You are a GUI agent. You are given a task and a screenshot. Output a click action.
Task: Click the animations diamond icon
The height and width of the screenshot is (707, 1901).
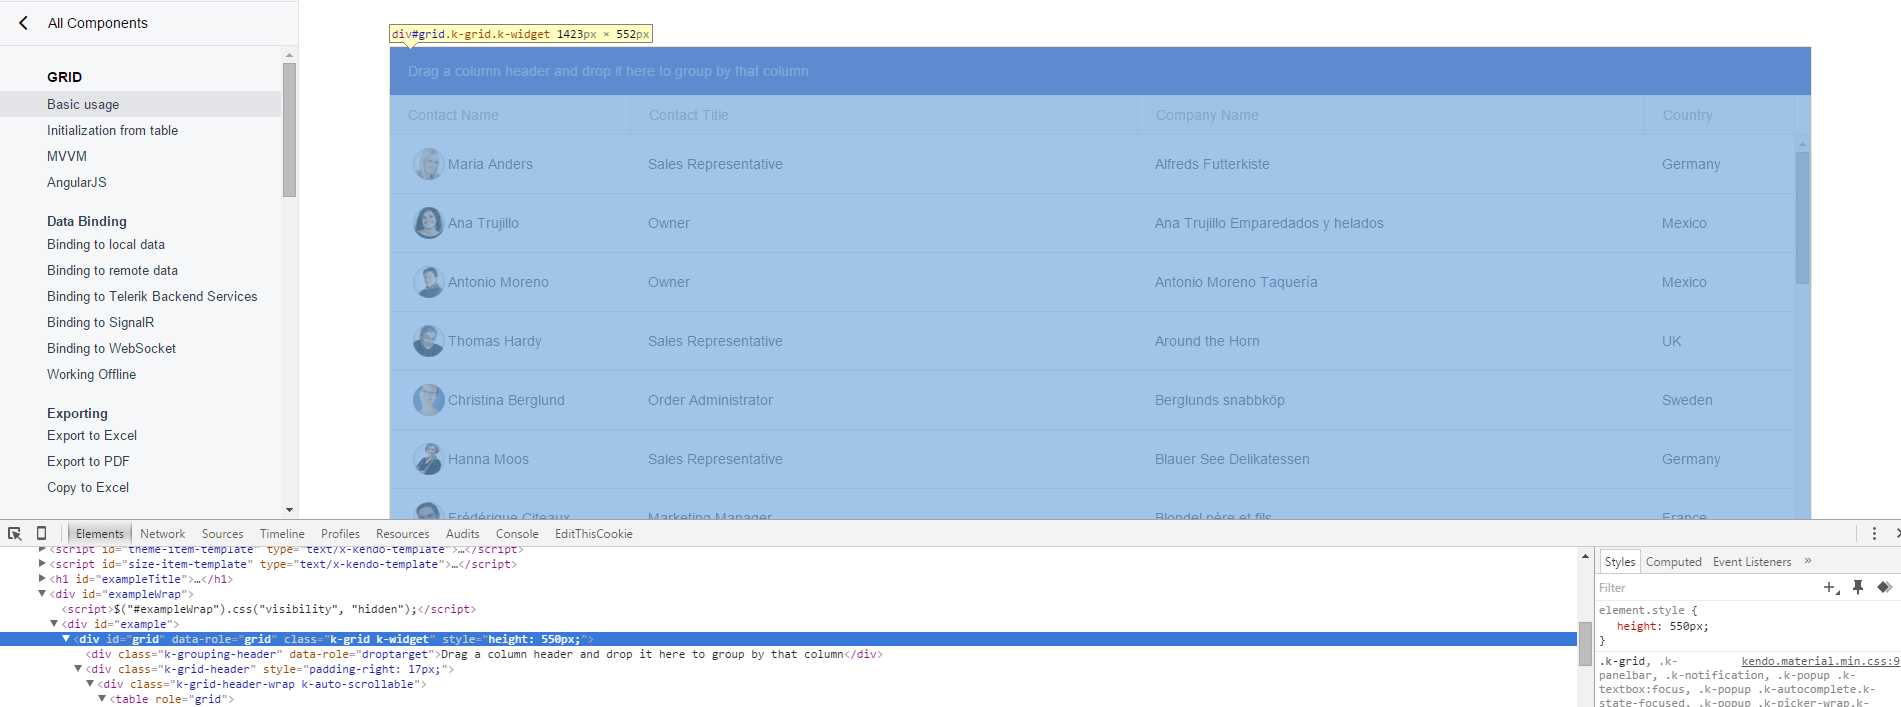point(1884,588)
